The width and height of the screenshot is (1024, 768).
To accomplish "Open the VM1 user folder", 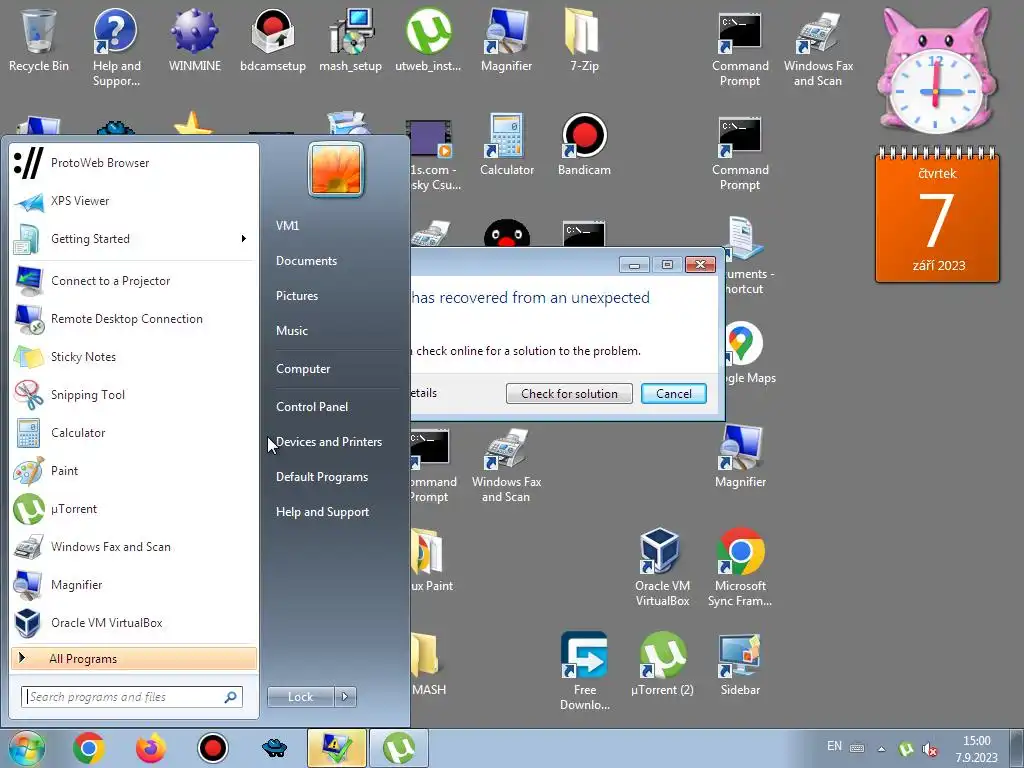I will coord(287,226).
